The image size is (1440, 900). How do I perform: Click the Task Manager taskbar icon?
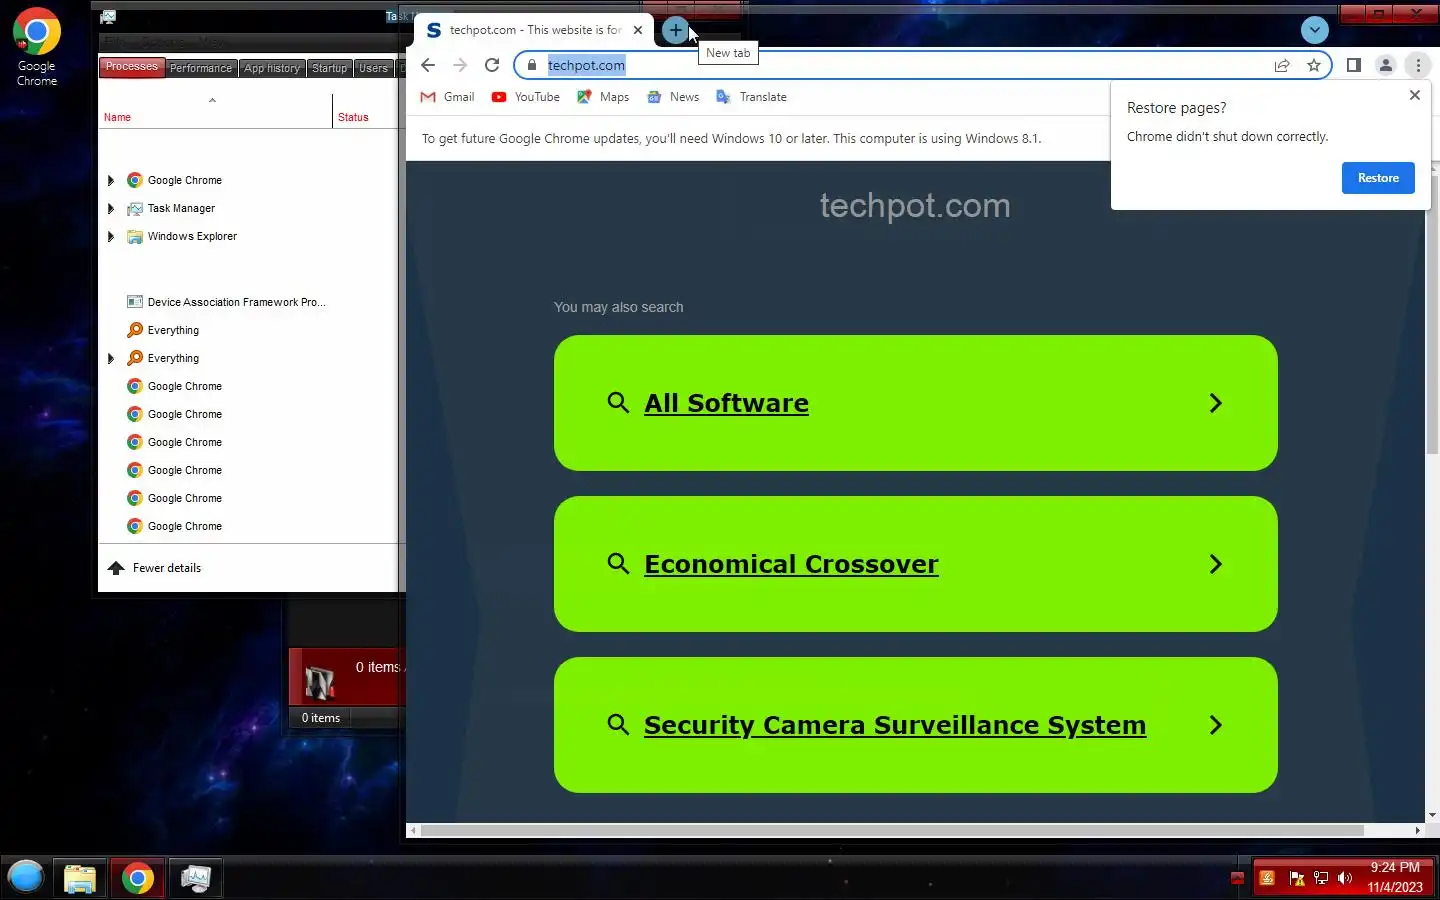(x=196, y=878)
